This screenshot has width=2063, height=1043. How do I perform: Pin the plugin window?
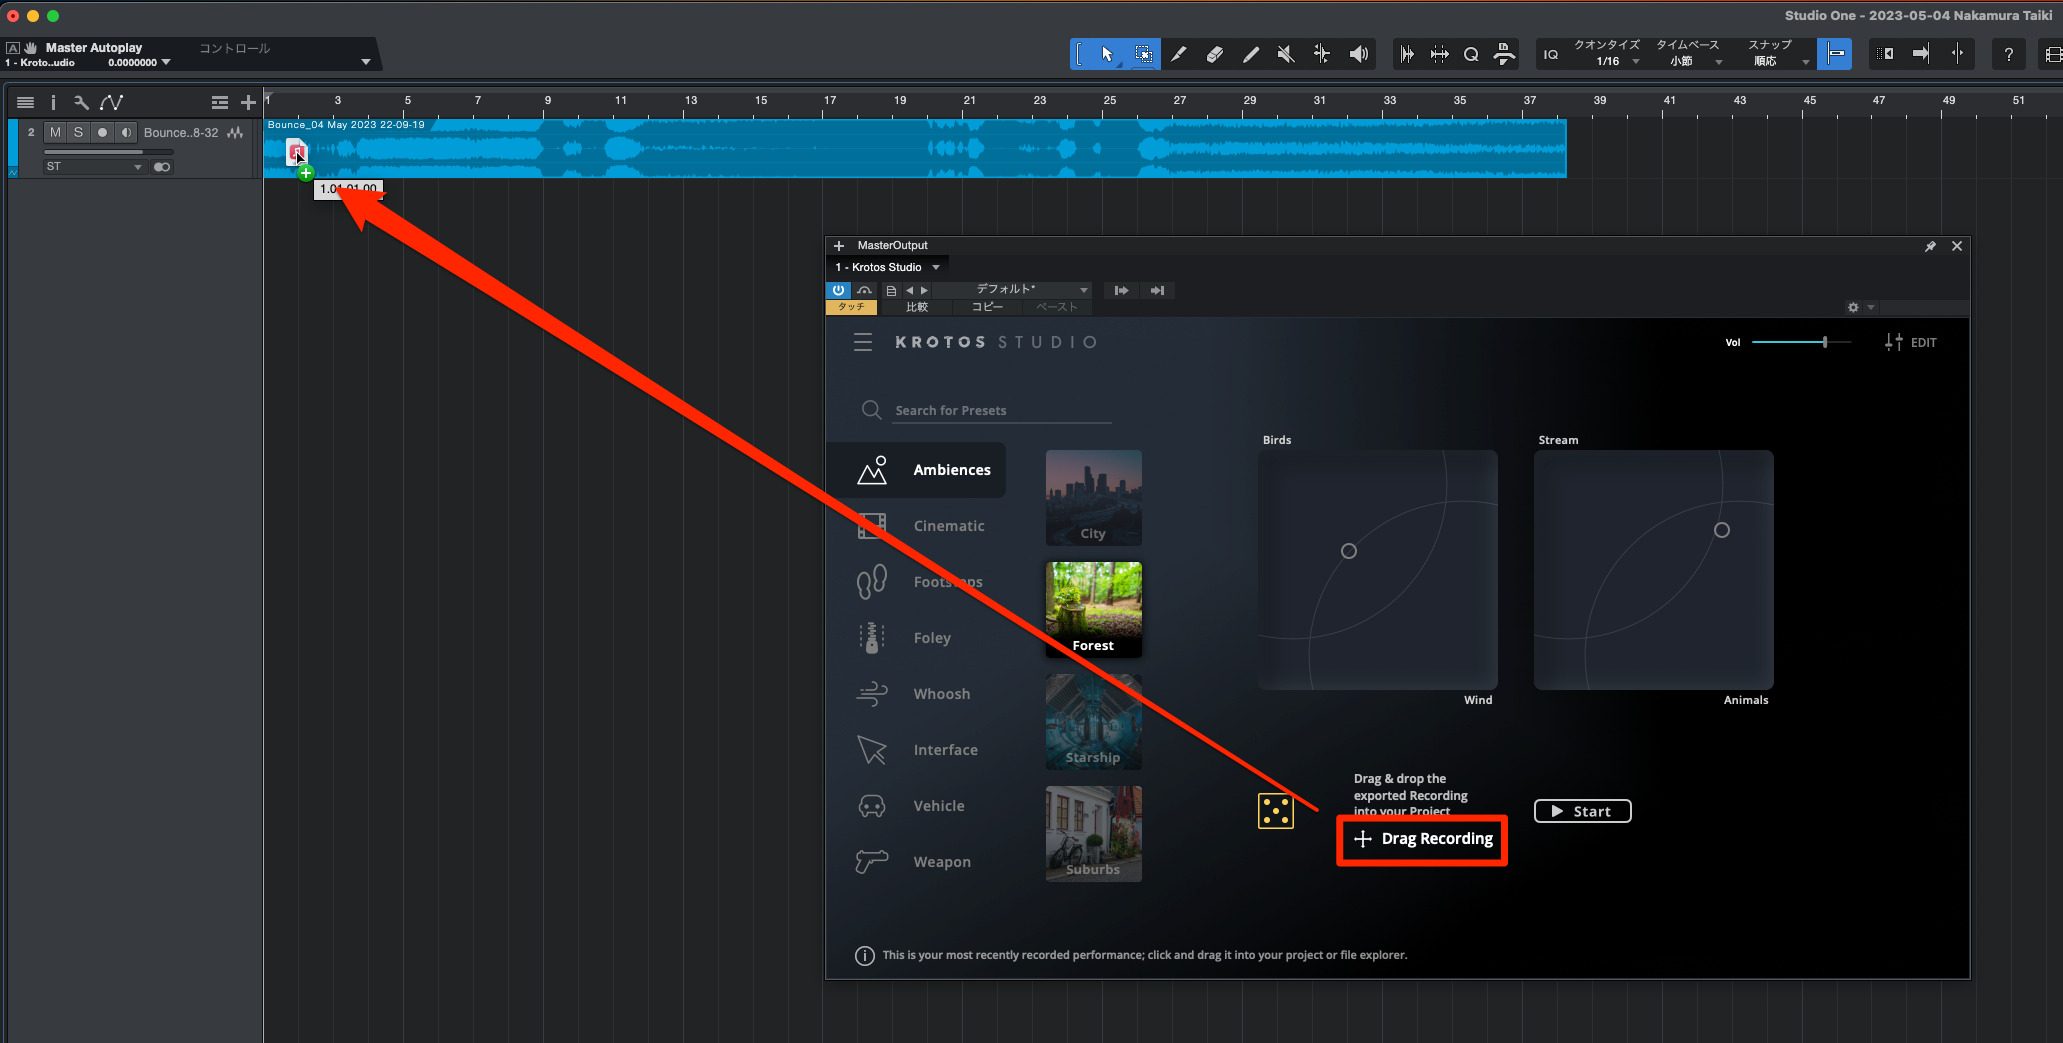(1930, 246)
